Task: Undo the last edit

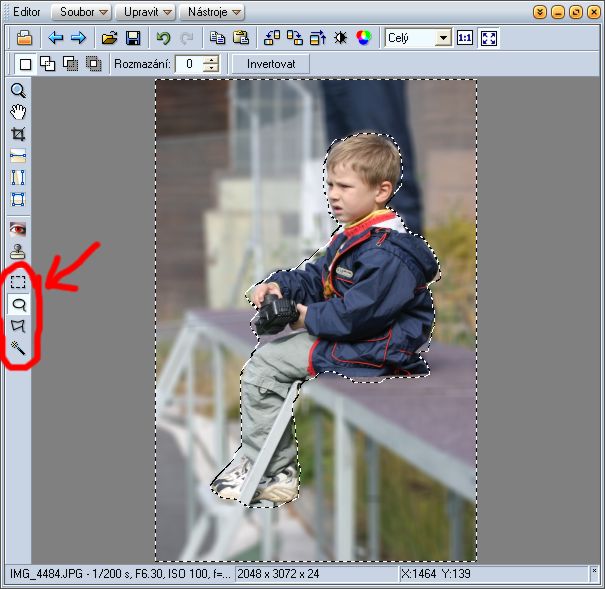Action: pos(164,38)
